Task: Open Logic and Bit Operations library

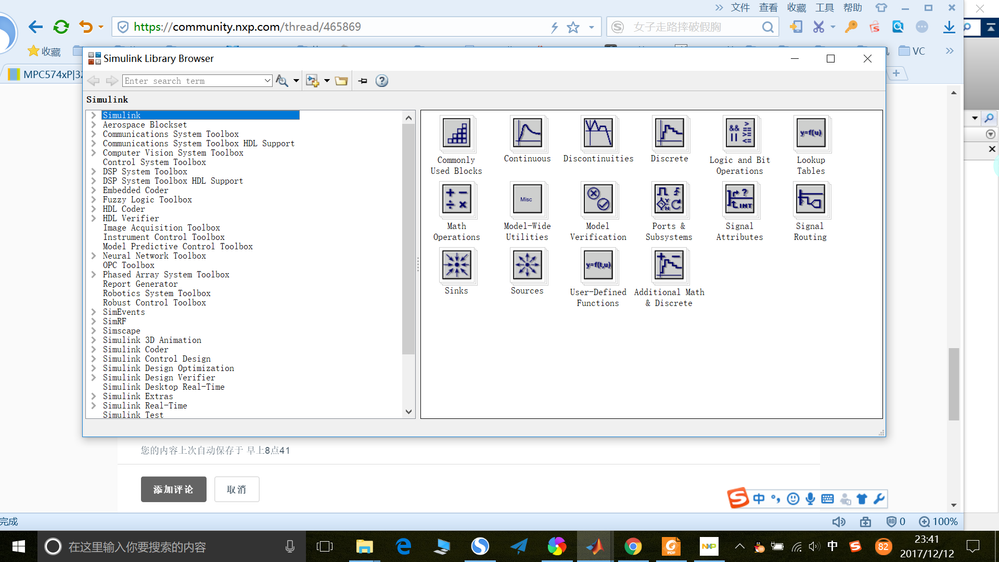Action: coord(740,134)
